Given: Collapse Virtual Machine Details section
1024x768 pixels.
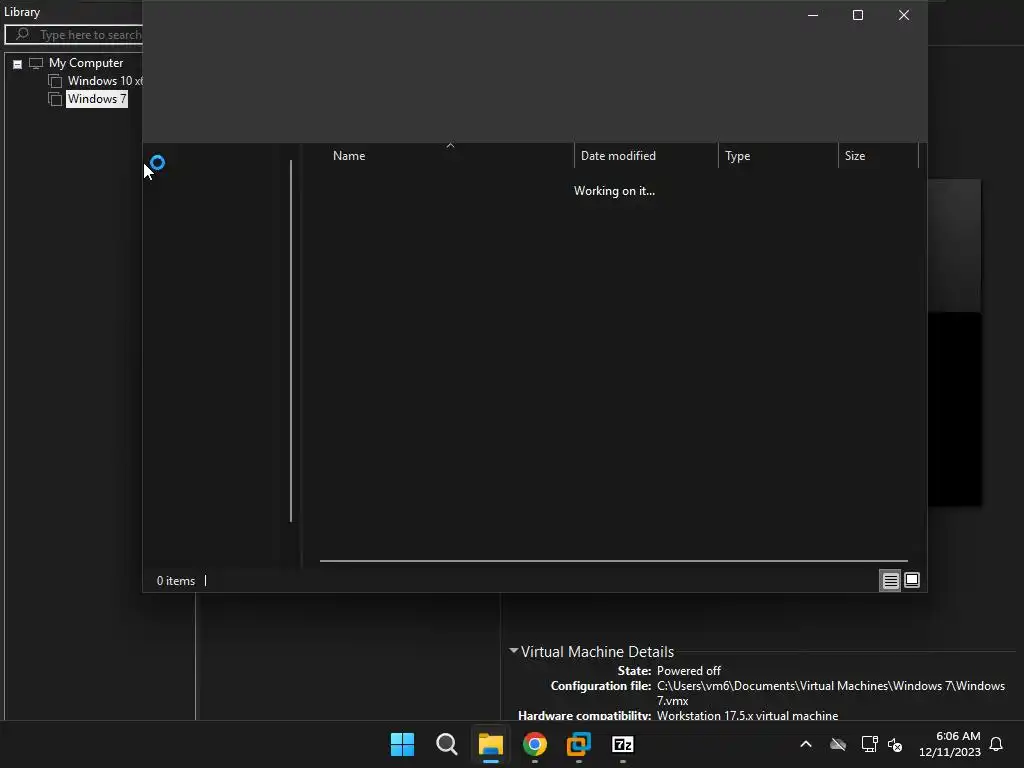Looking at the screenshot, I should [513, 651].
